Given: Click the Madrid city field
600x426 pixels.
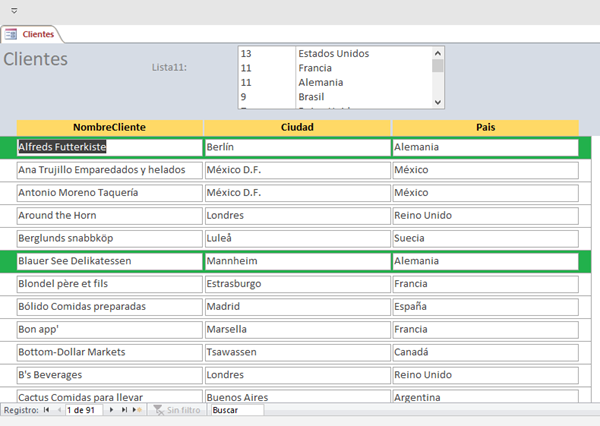Looking at the screenshot, I should click(297, 307).
